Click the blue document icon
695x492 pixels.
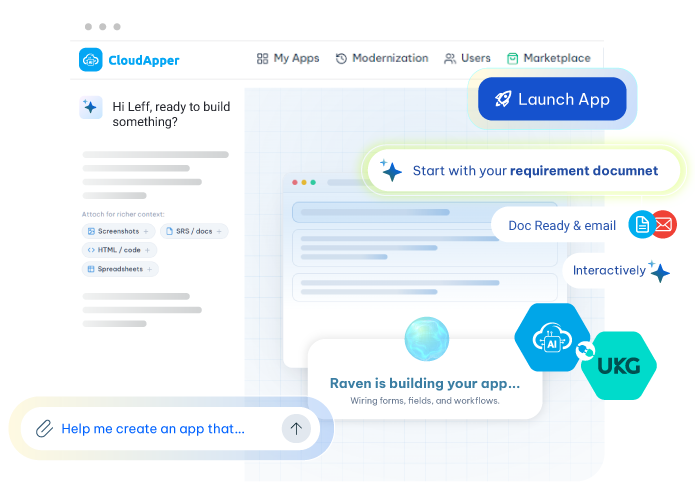pos(642,225)
